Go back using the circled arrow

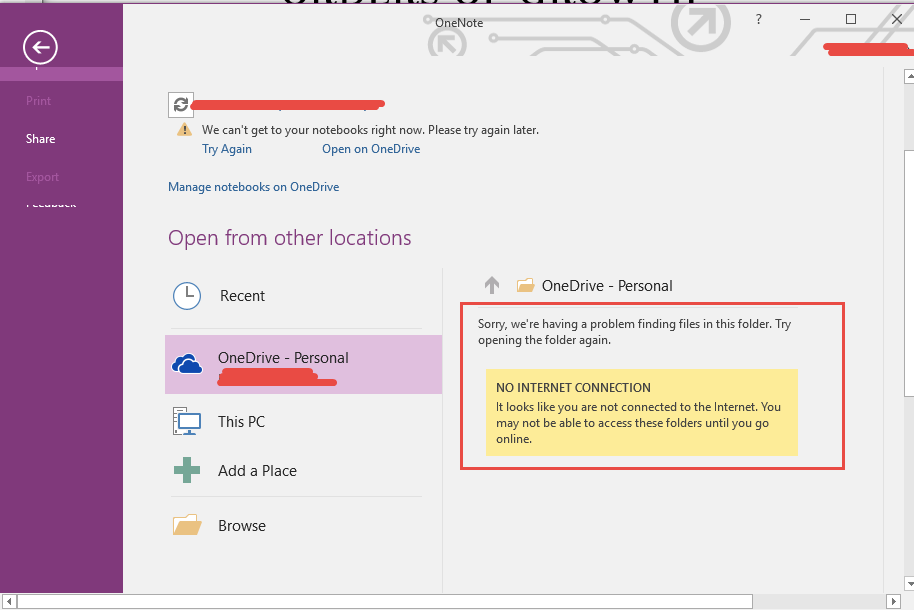[40, 47]
